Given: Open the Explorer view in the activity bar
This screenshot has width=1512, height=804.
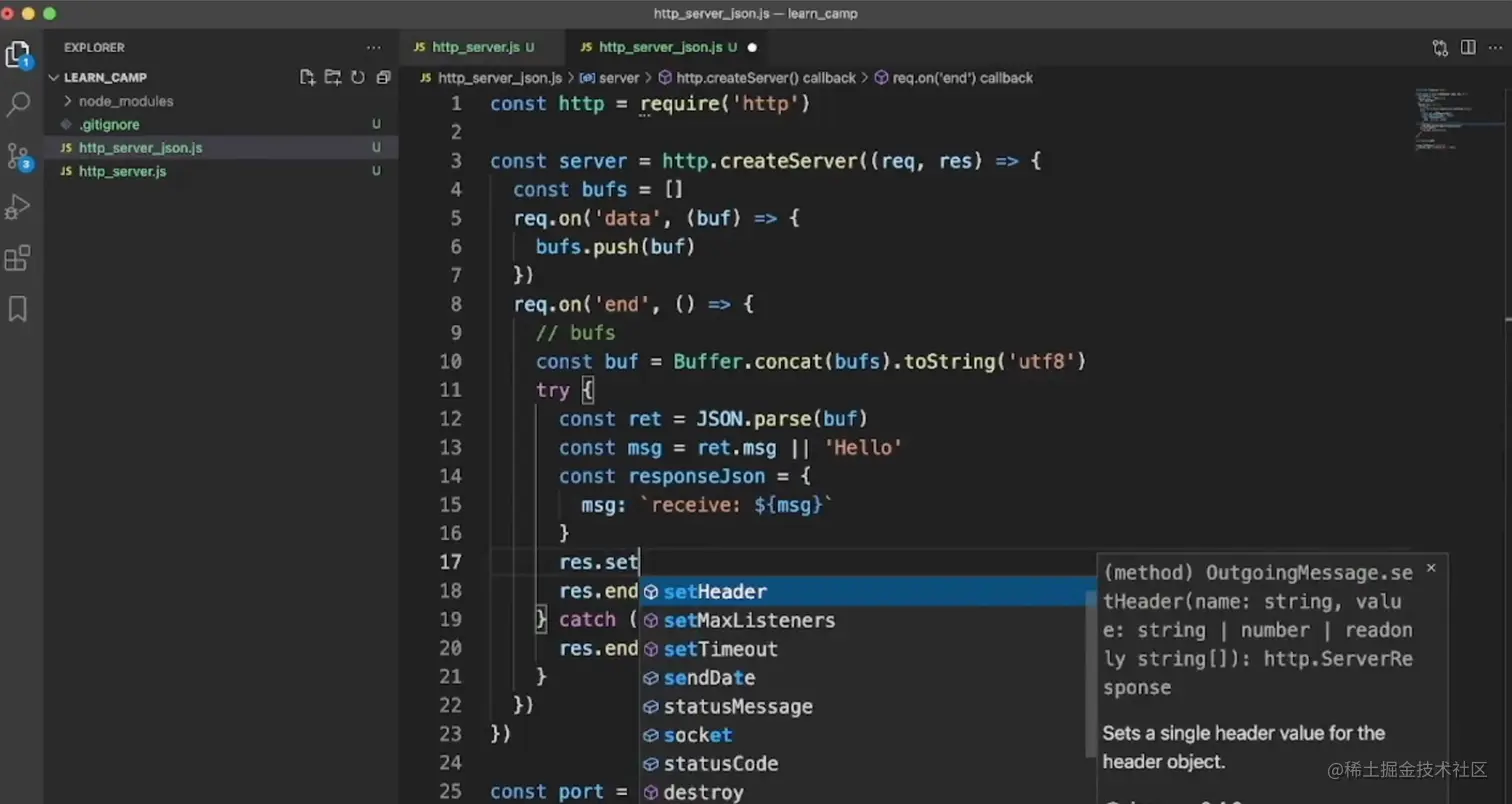Looking at the screenshot, I should tap(18, 55).
